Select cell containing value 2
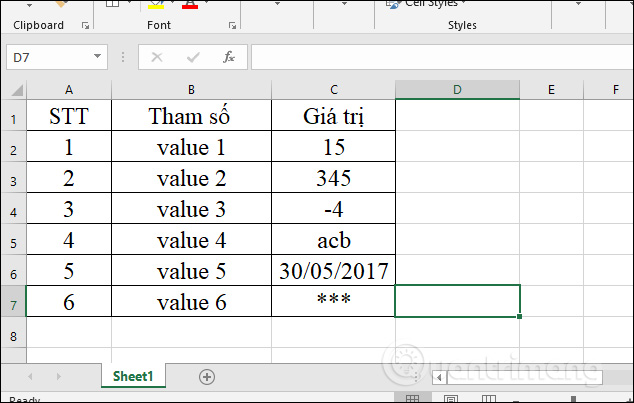Screen dimensions: 634x403 click(191, 178)
